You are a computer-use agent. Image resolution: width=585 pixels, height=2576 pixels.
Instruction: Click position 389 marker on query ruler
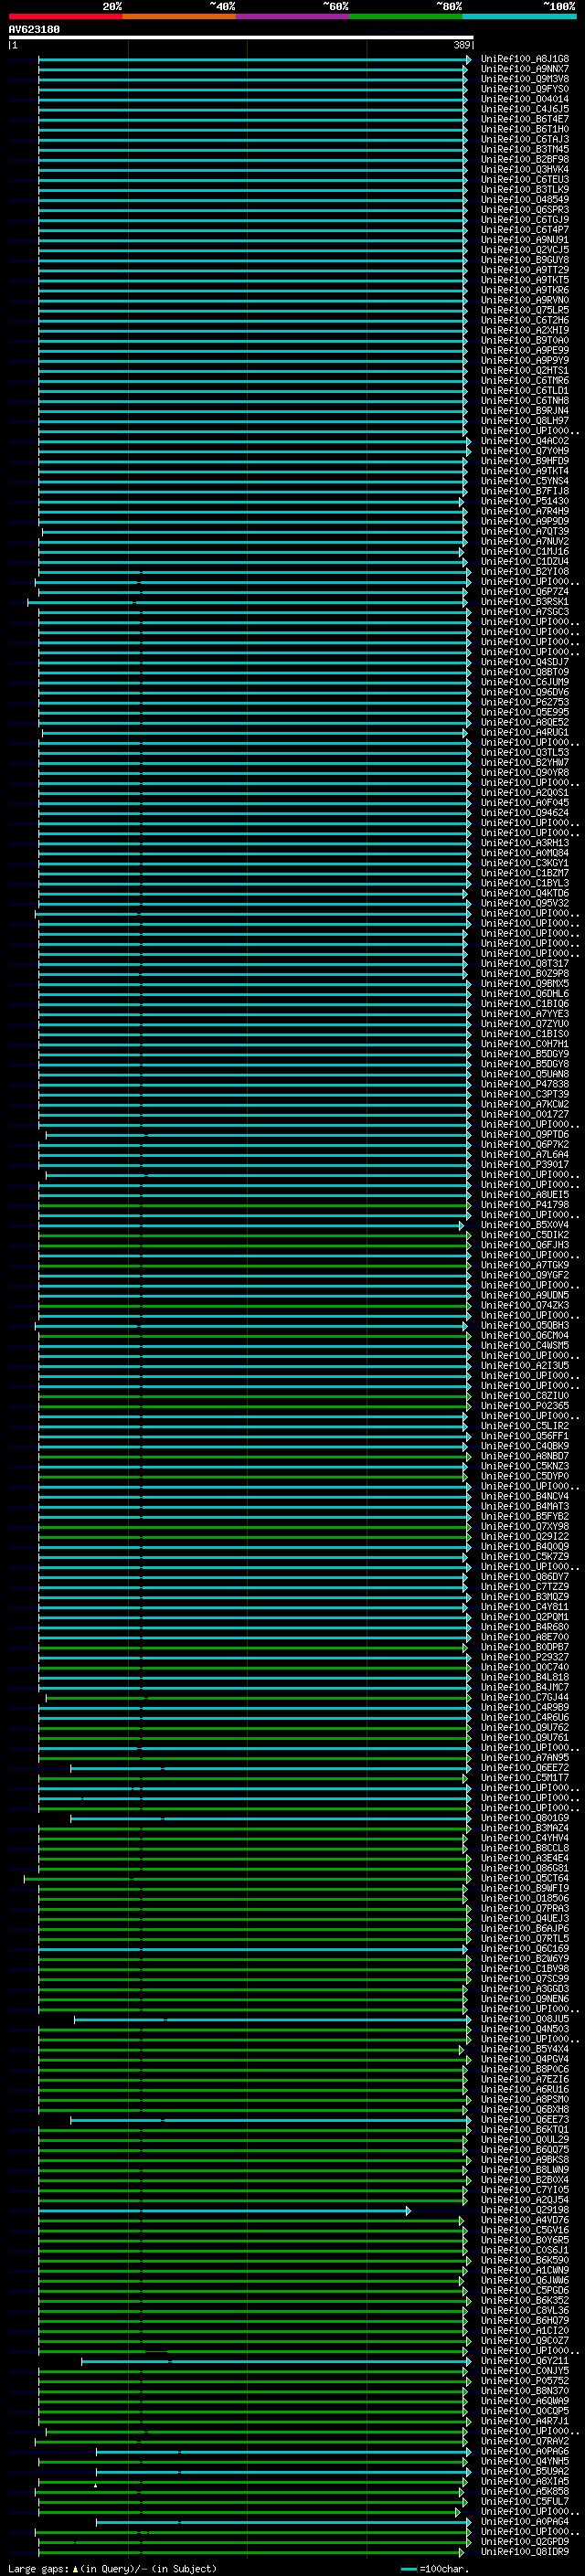462,45
